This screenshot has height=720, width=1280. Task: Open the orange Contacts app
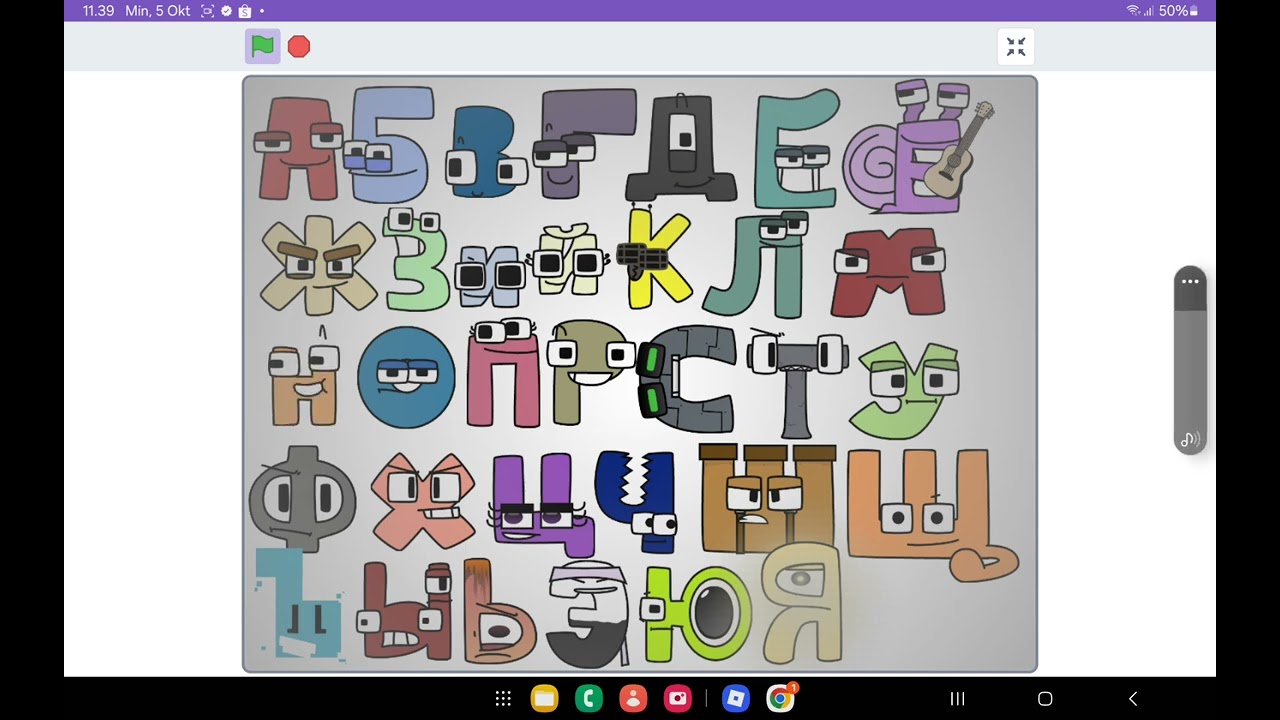(x=633, y=699)
